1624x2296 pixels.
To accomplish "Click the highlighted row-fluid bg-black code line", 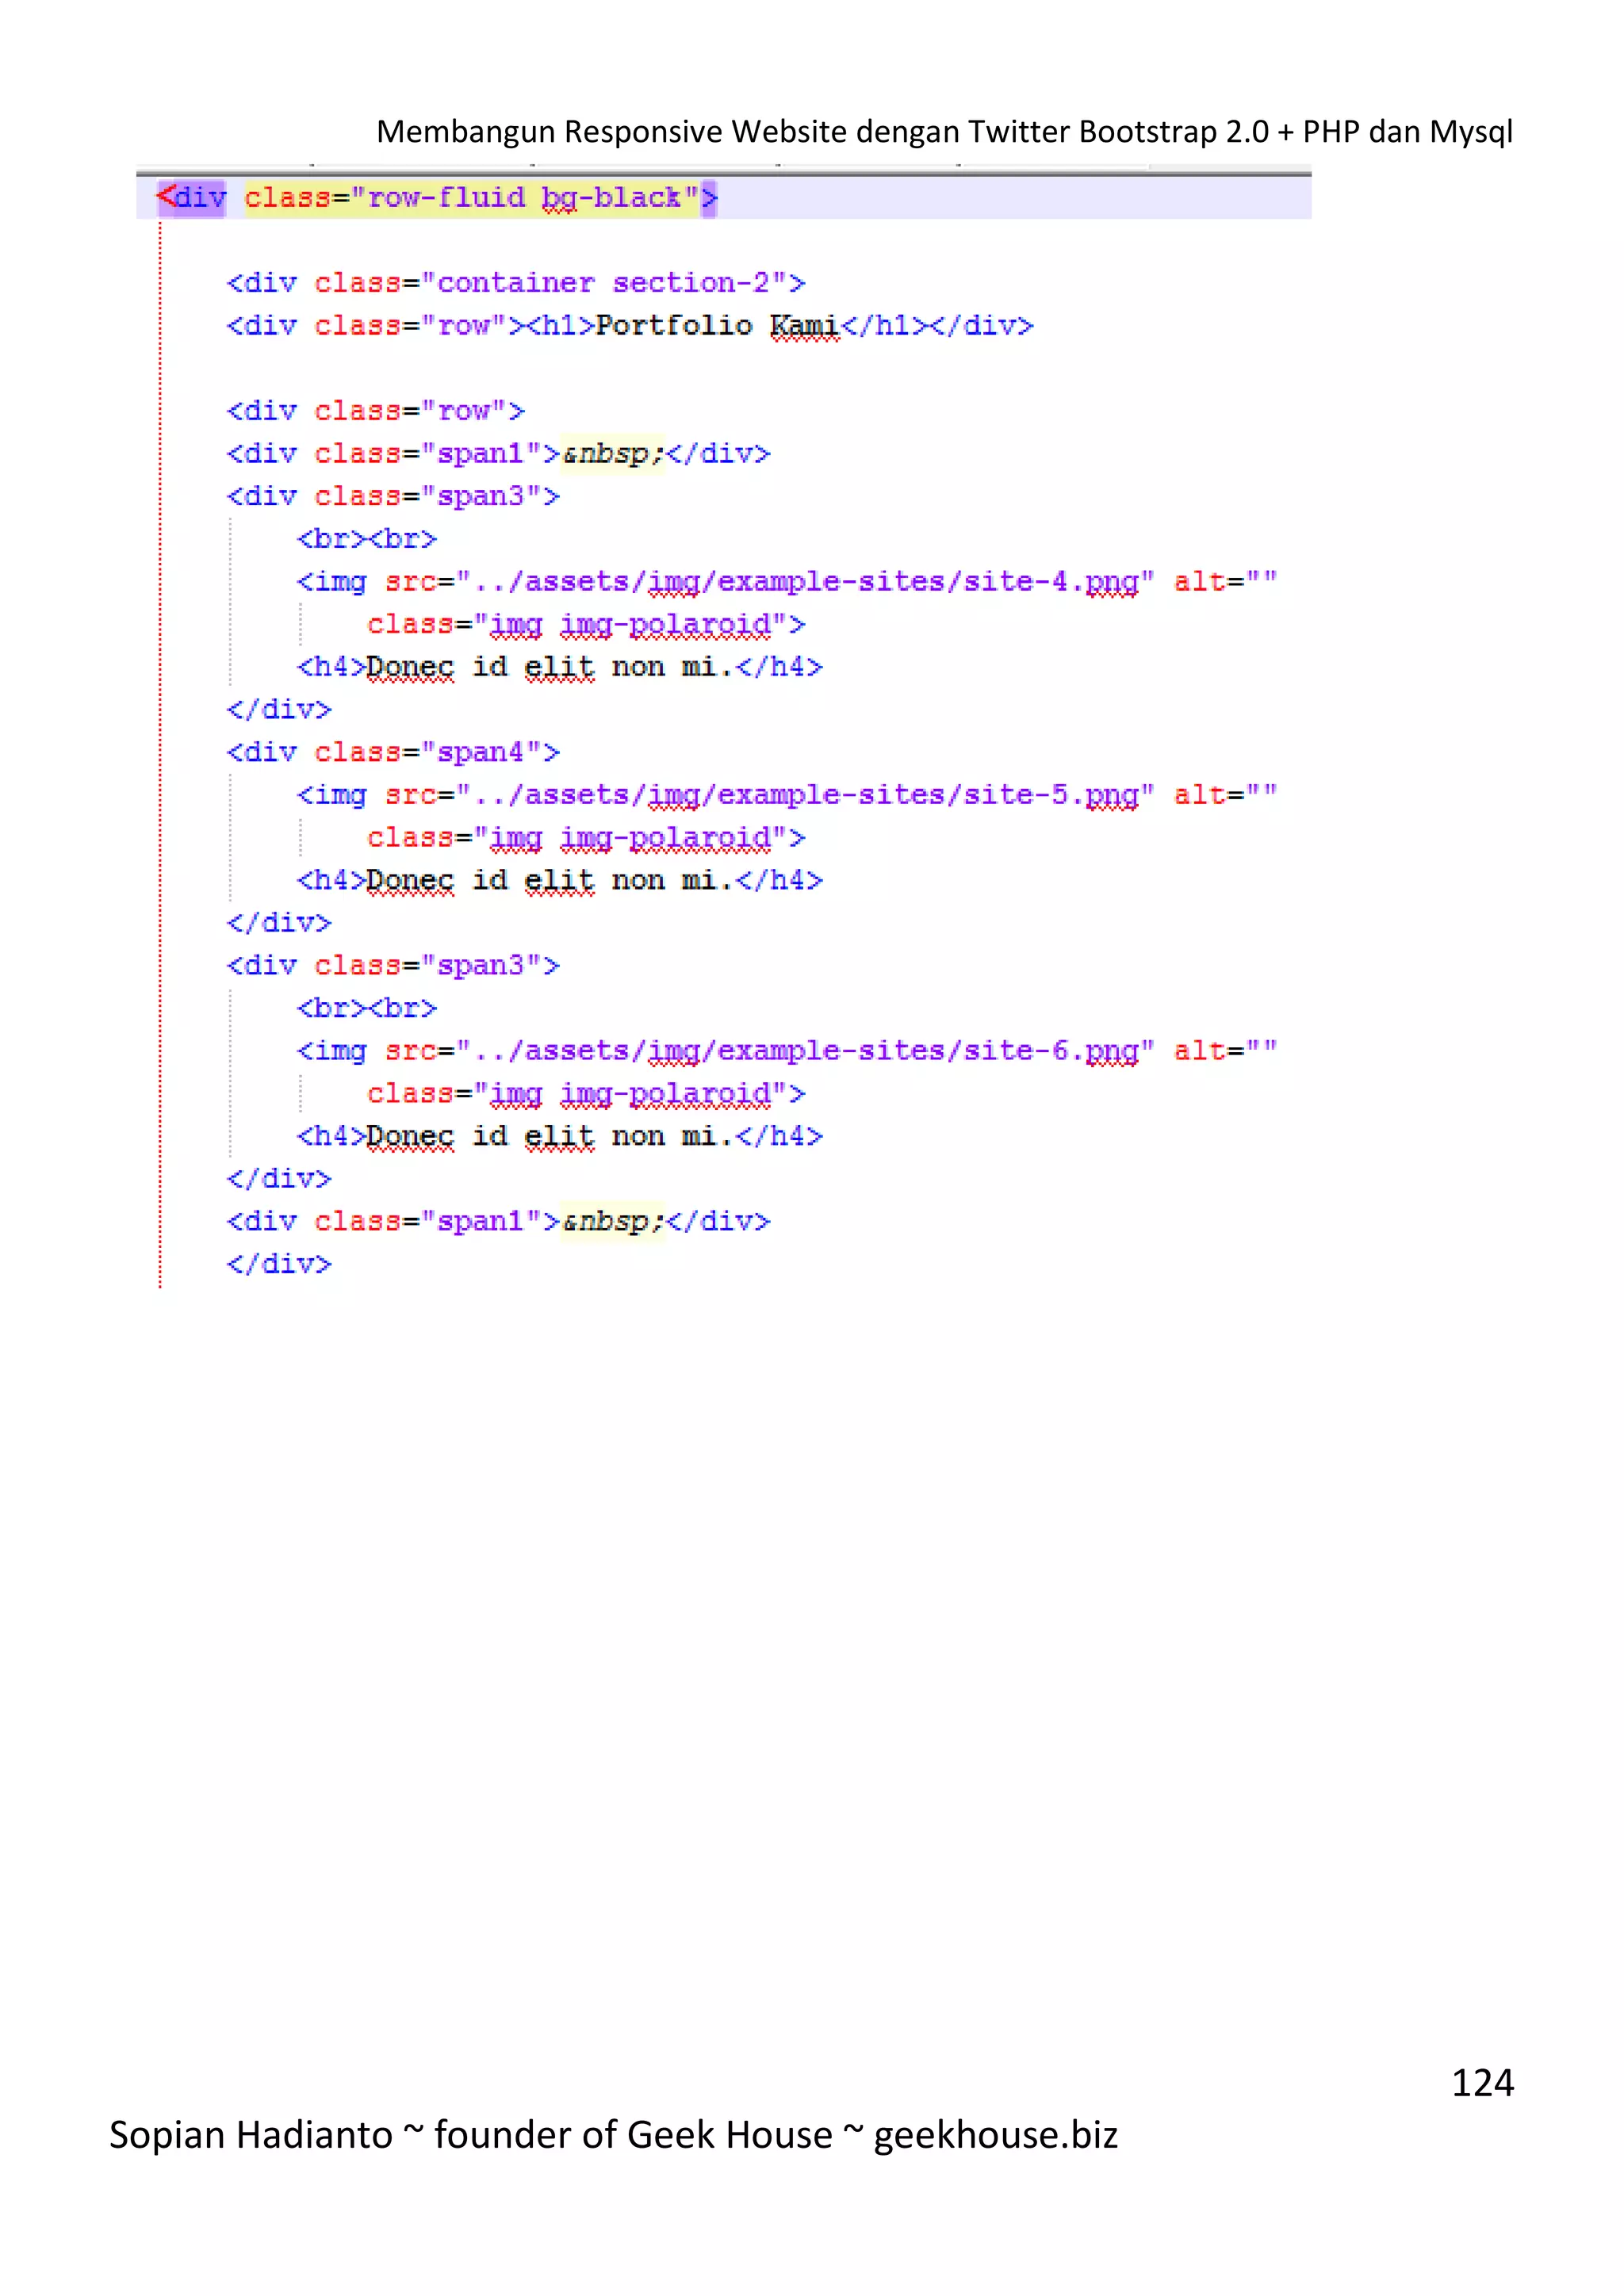I will pos(723,197).
